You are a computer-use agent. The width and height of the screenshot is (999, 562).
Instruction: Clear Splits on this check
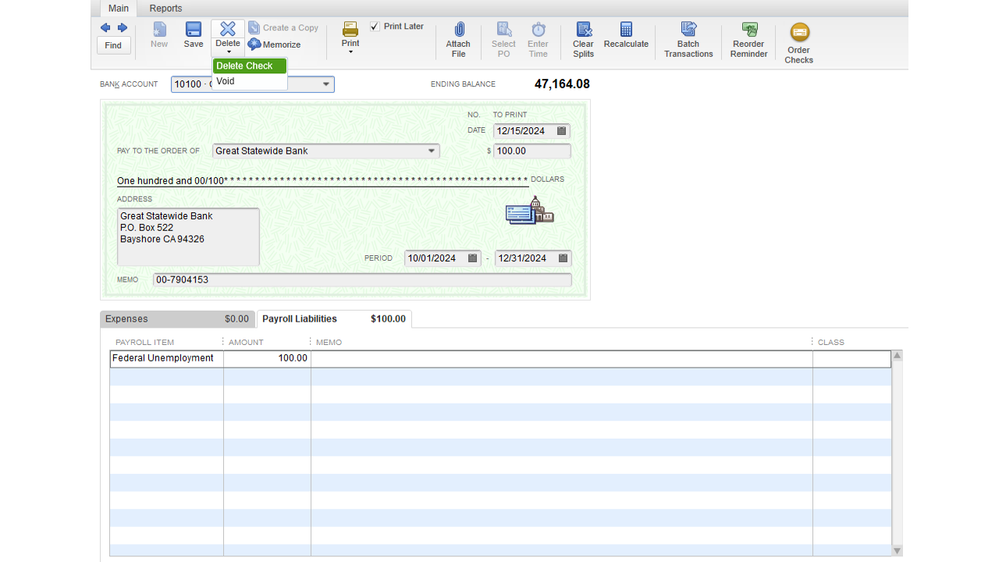pyautogui.click(x=583, y=40)
